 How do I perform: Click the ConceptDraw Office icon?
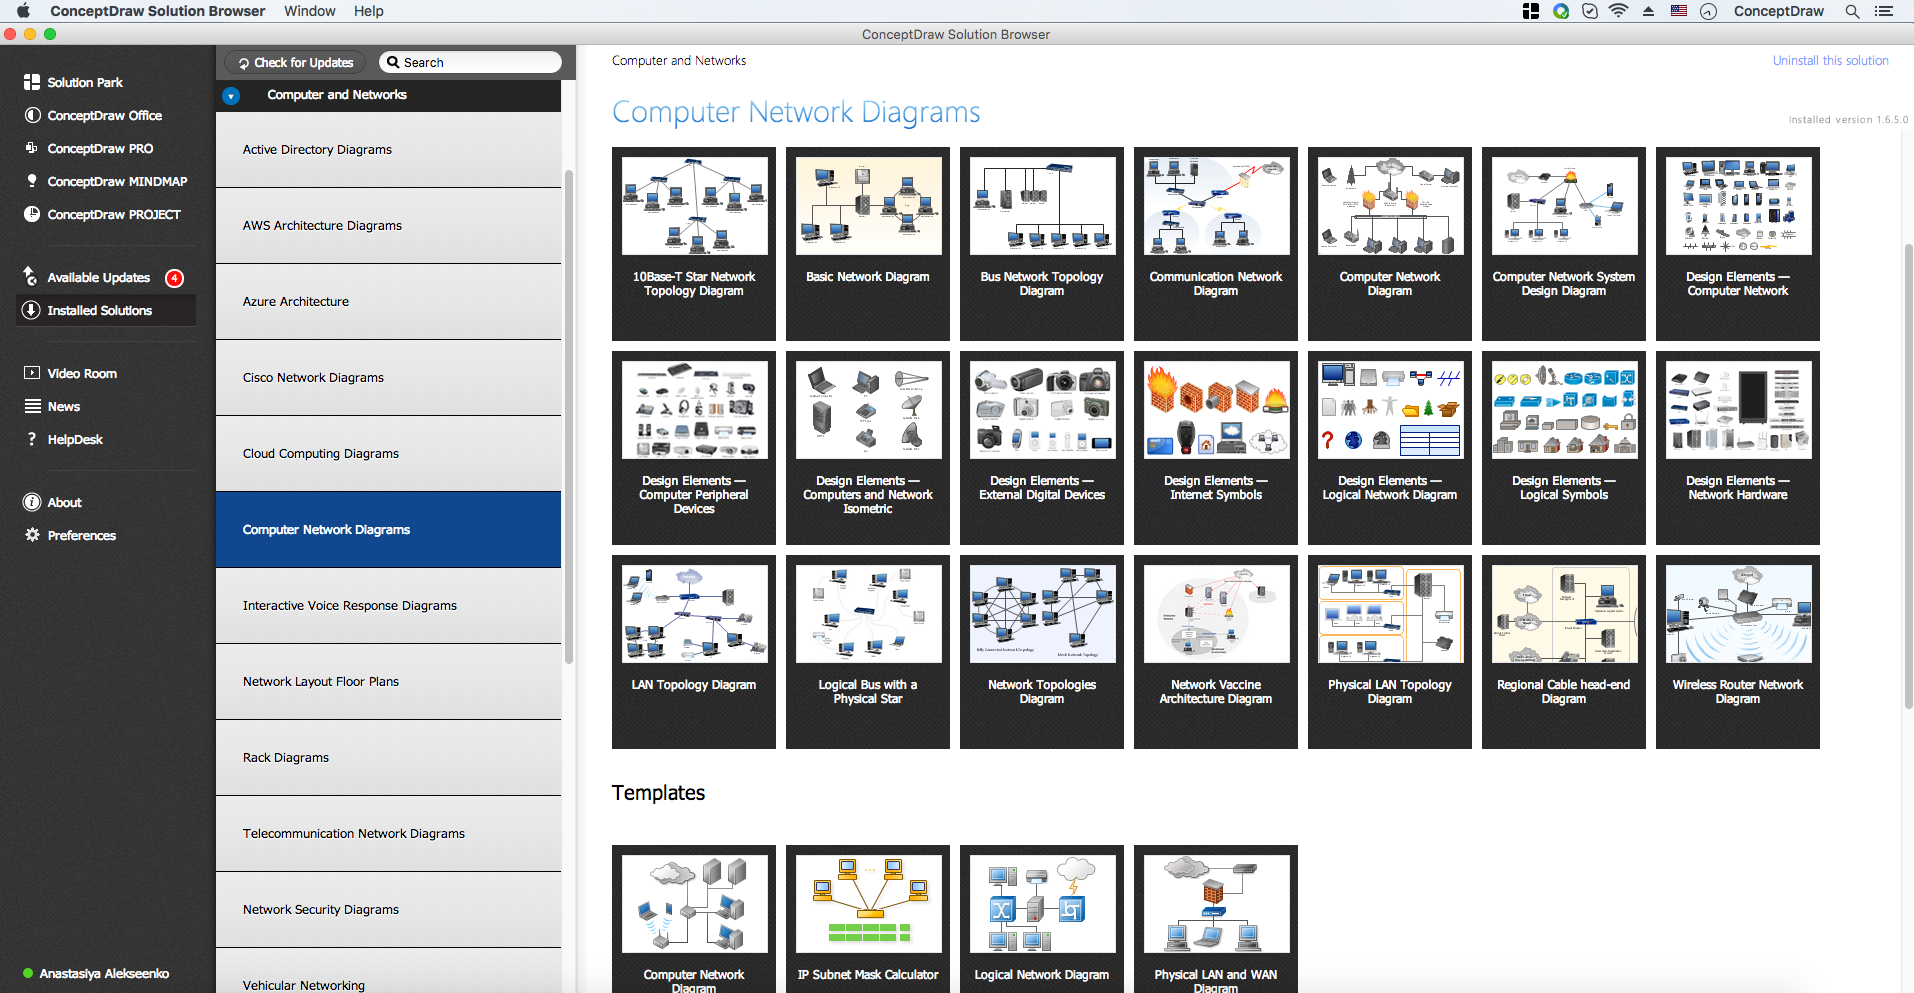click(32, 115)
